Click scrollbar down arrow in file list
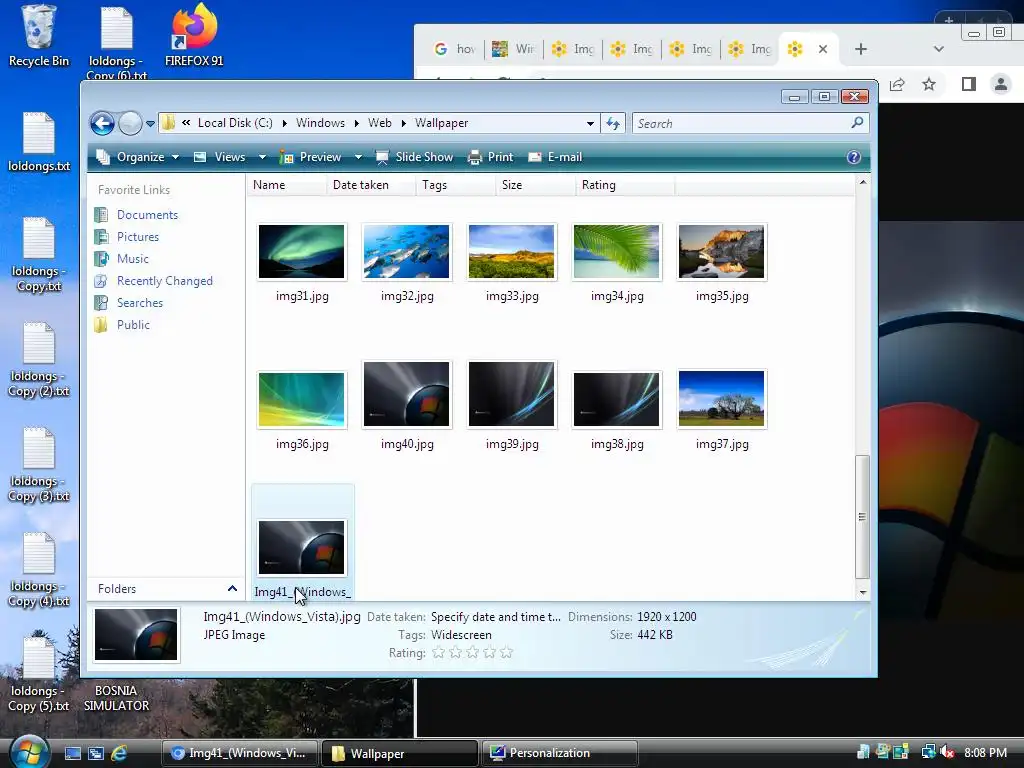1024x768 pixels. (863, 592)
